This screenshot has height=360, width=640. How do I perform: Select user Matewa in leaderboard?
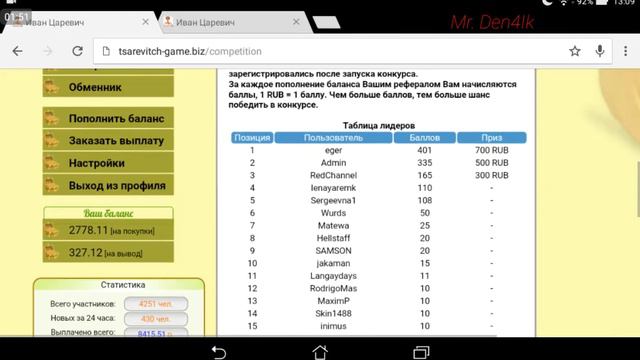[333, 226]
